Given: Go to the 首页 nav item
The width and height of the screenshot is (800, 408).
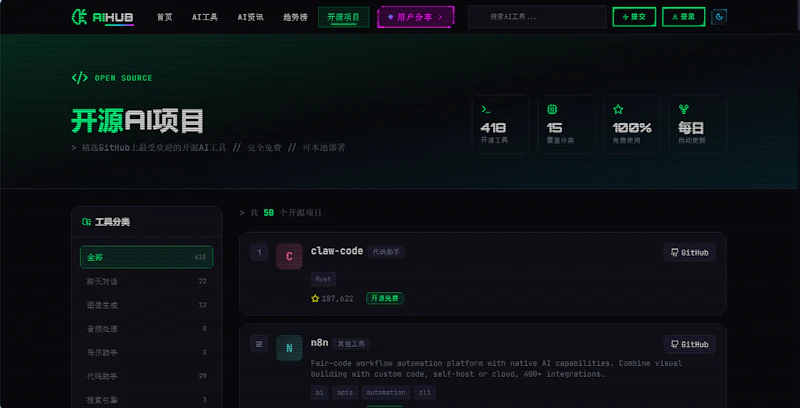Looking at the screenshot, I should [x=164, y=17].
